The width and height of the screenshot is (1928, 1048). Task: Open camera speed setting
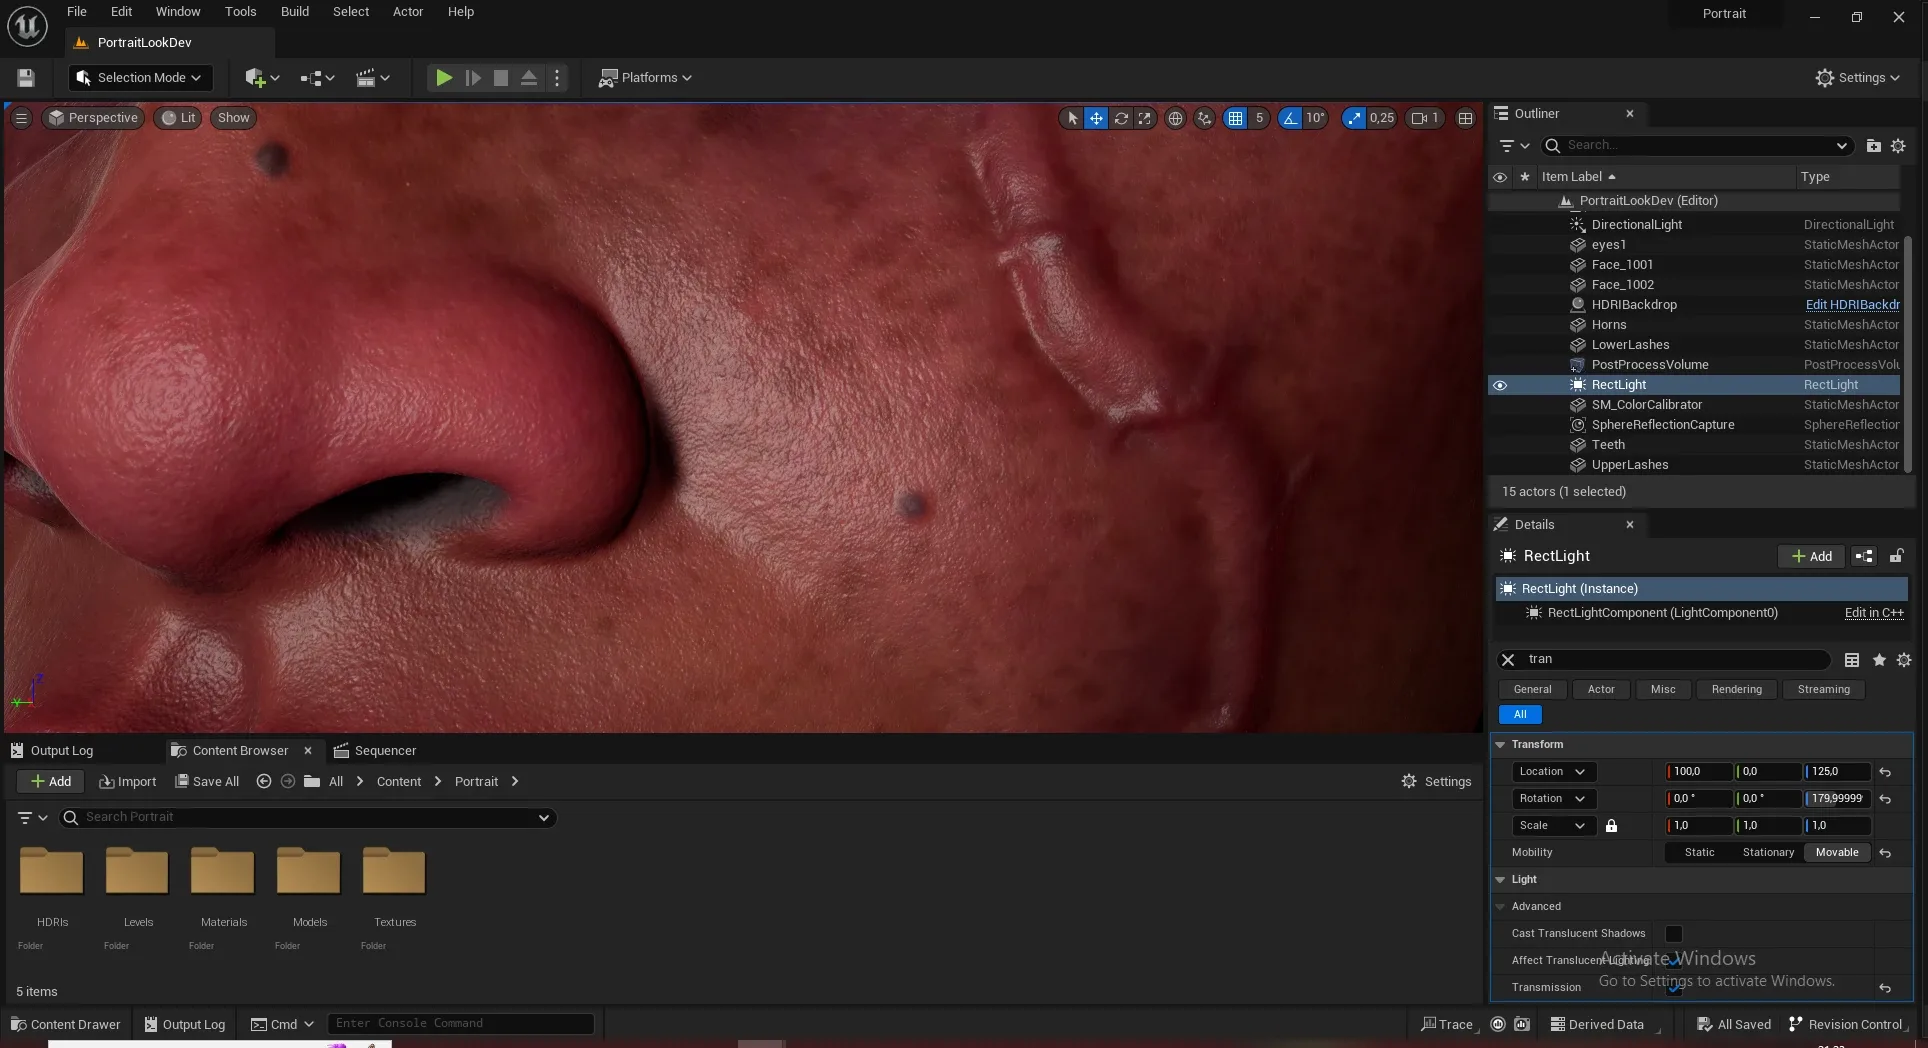pos(1425,118)
